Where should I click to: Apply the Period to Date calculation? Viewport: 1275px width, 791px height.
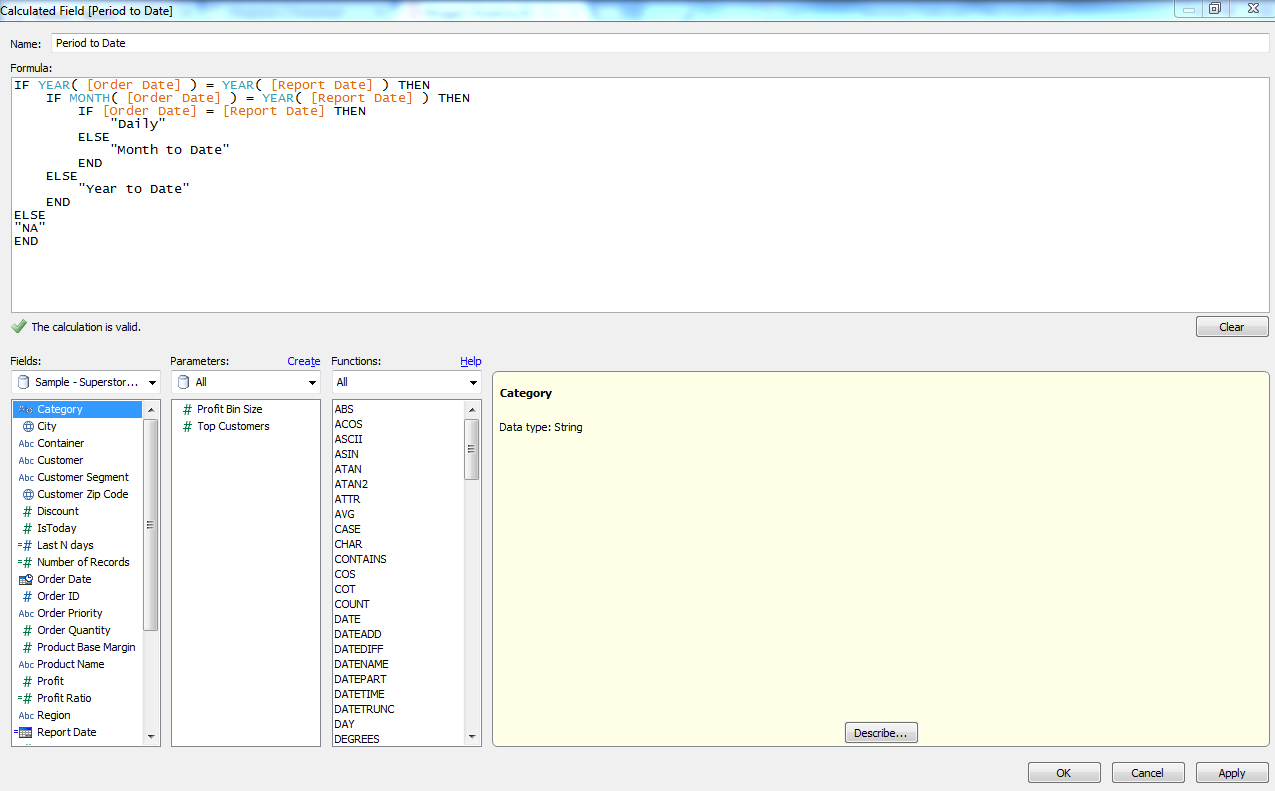coord(1232,772)
